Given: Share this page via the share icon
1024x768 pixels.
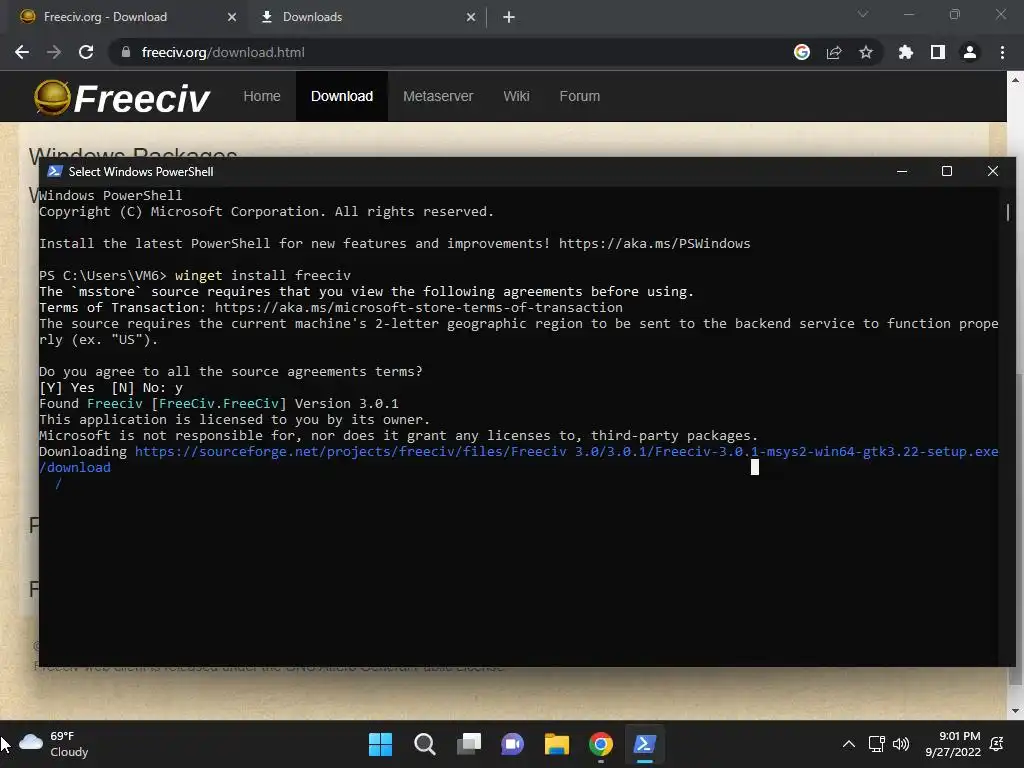Looking at the screenshot, I should [834, 52].
